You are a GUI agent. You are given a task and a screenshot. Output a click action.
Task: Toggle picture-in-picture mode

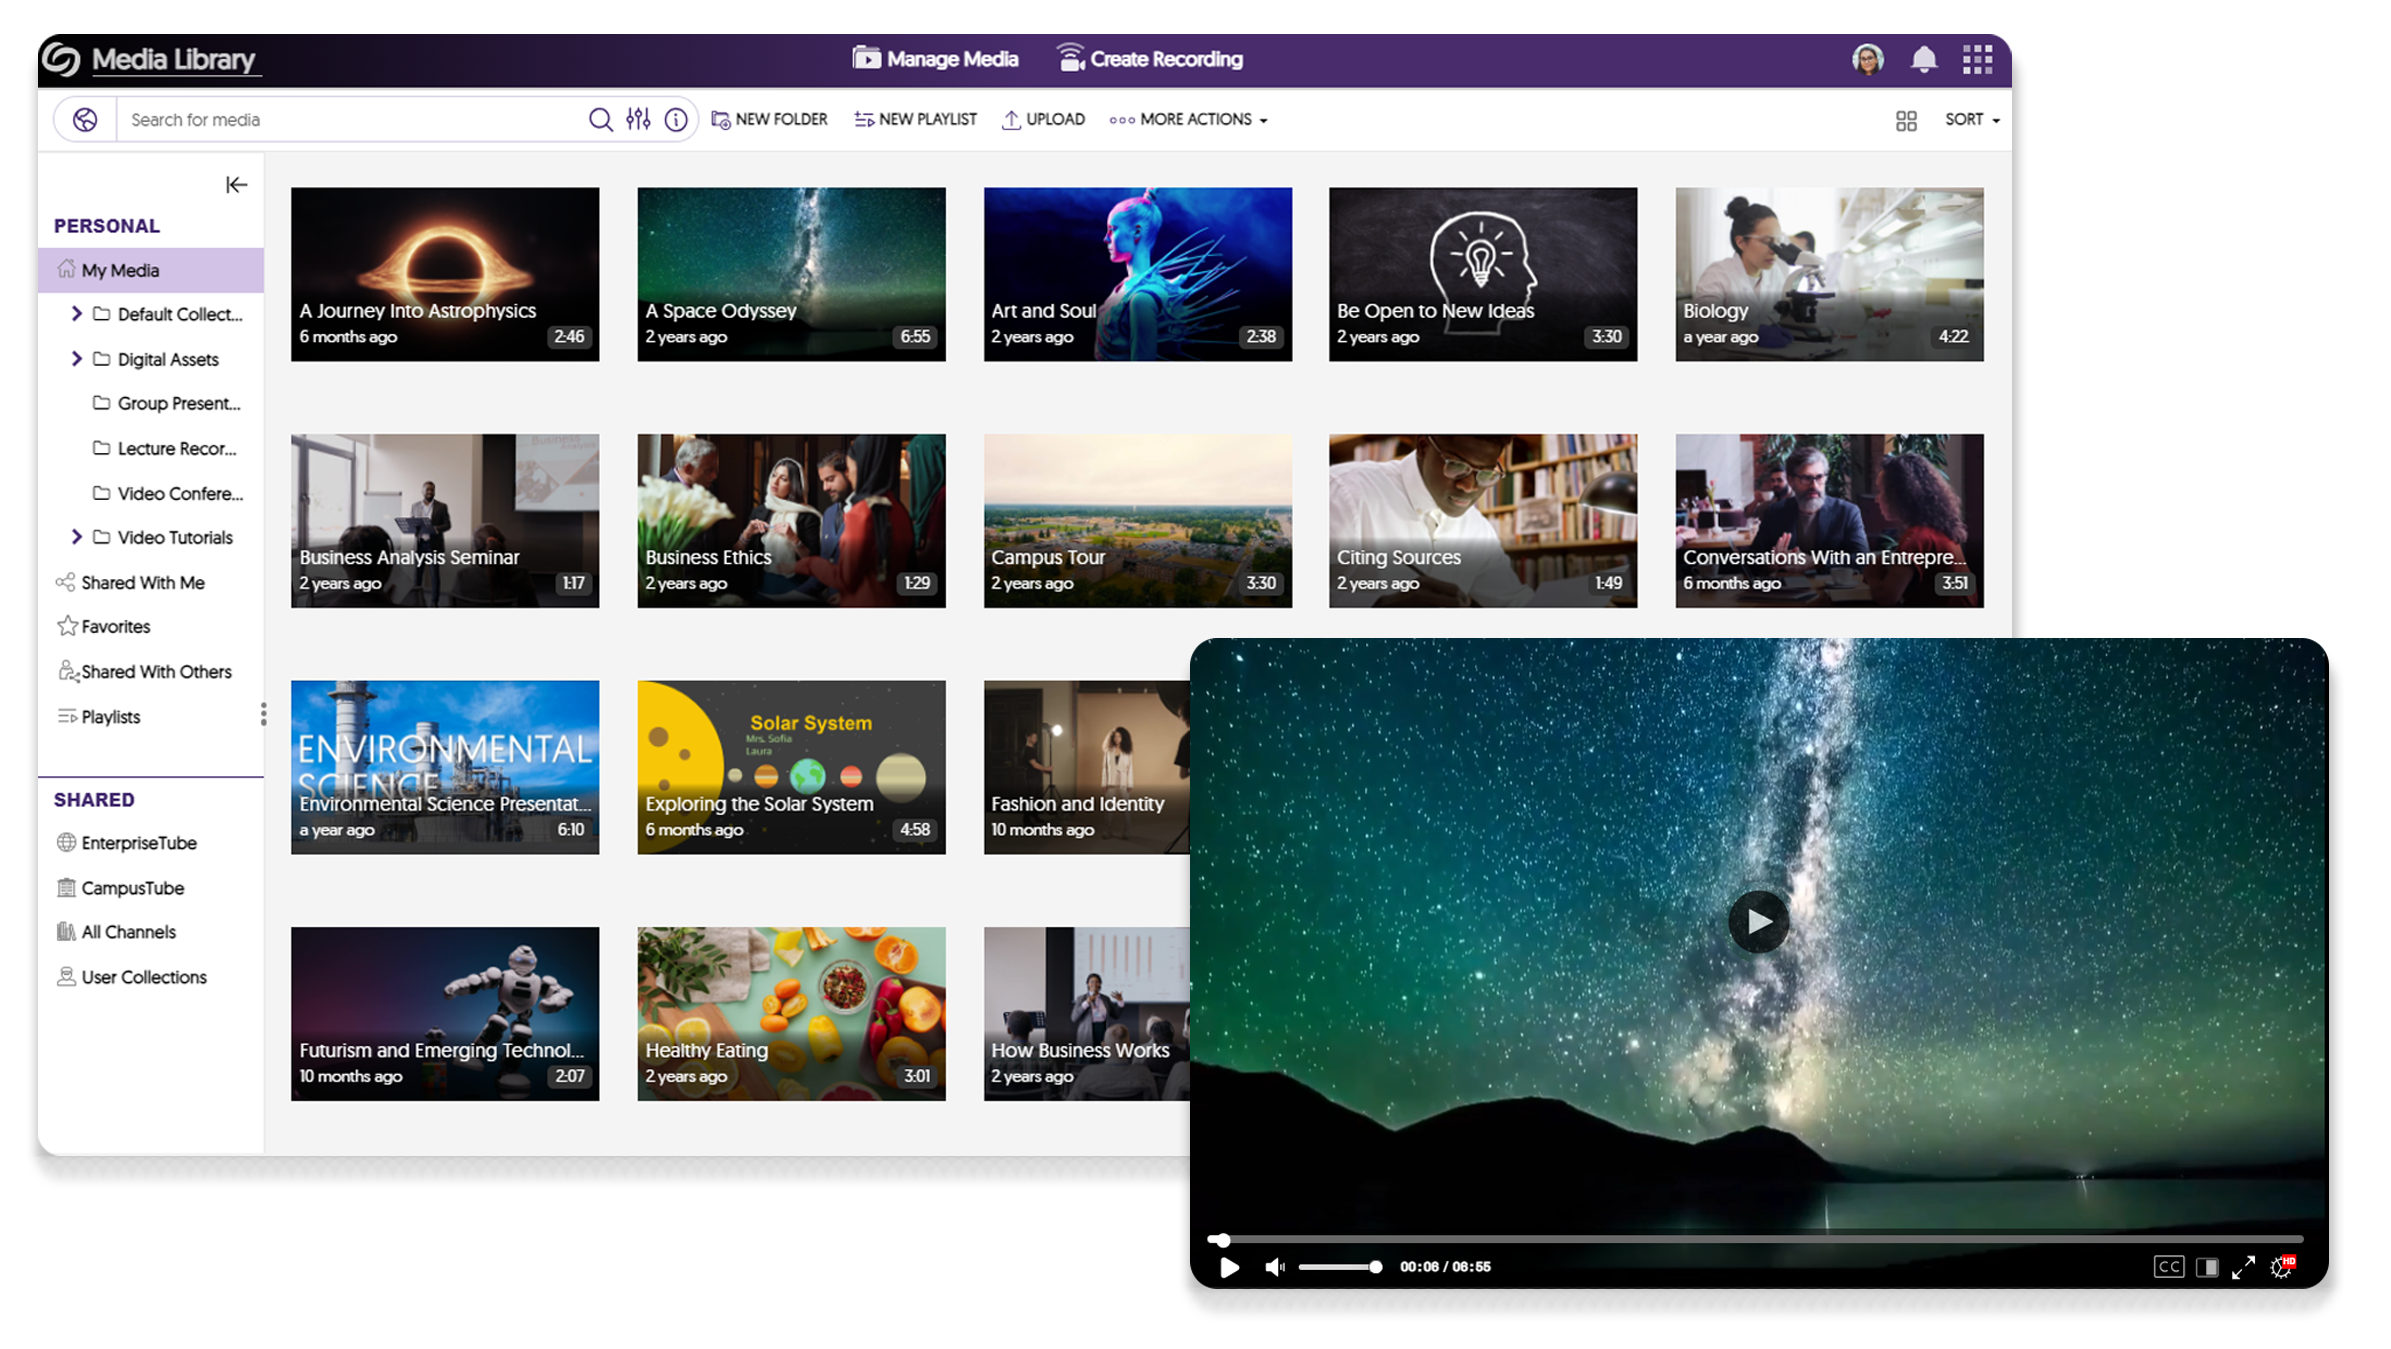pos(2207,1267)
